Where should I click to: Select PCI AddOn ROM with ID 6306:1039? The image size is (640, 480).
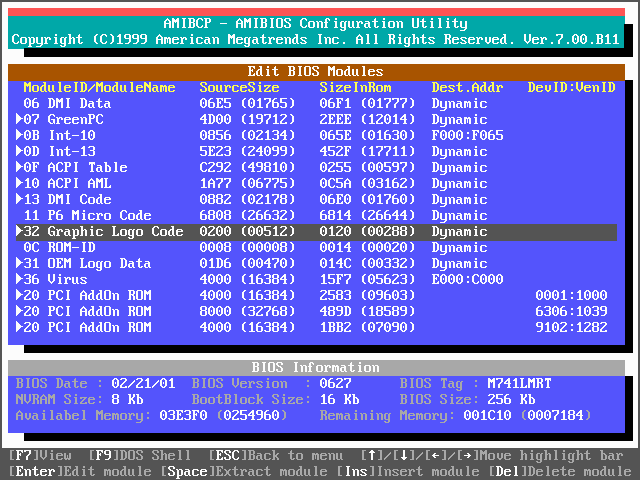(316, 311)
